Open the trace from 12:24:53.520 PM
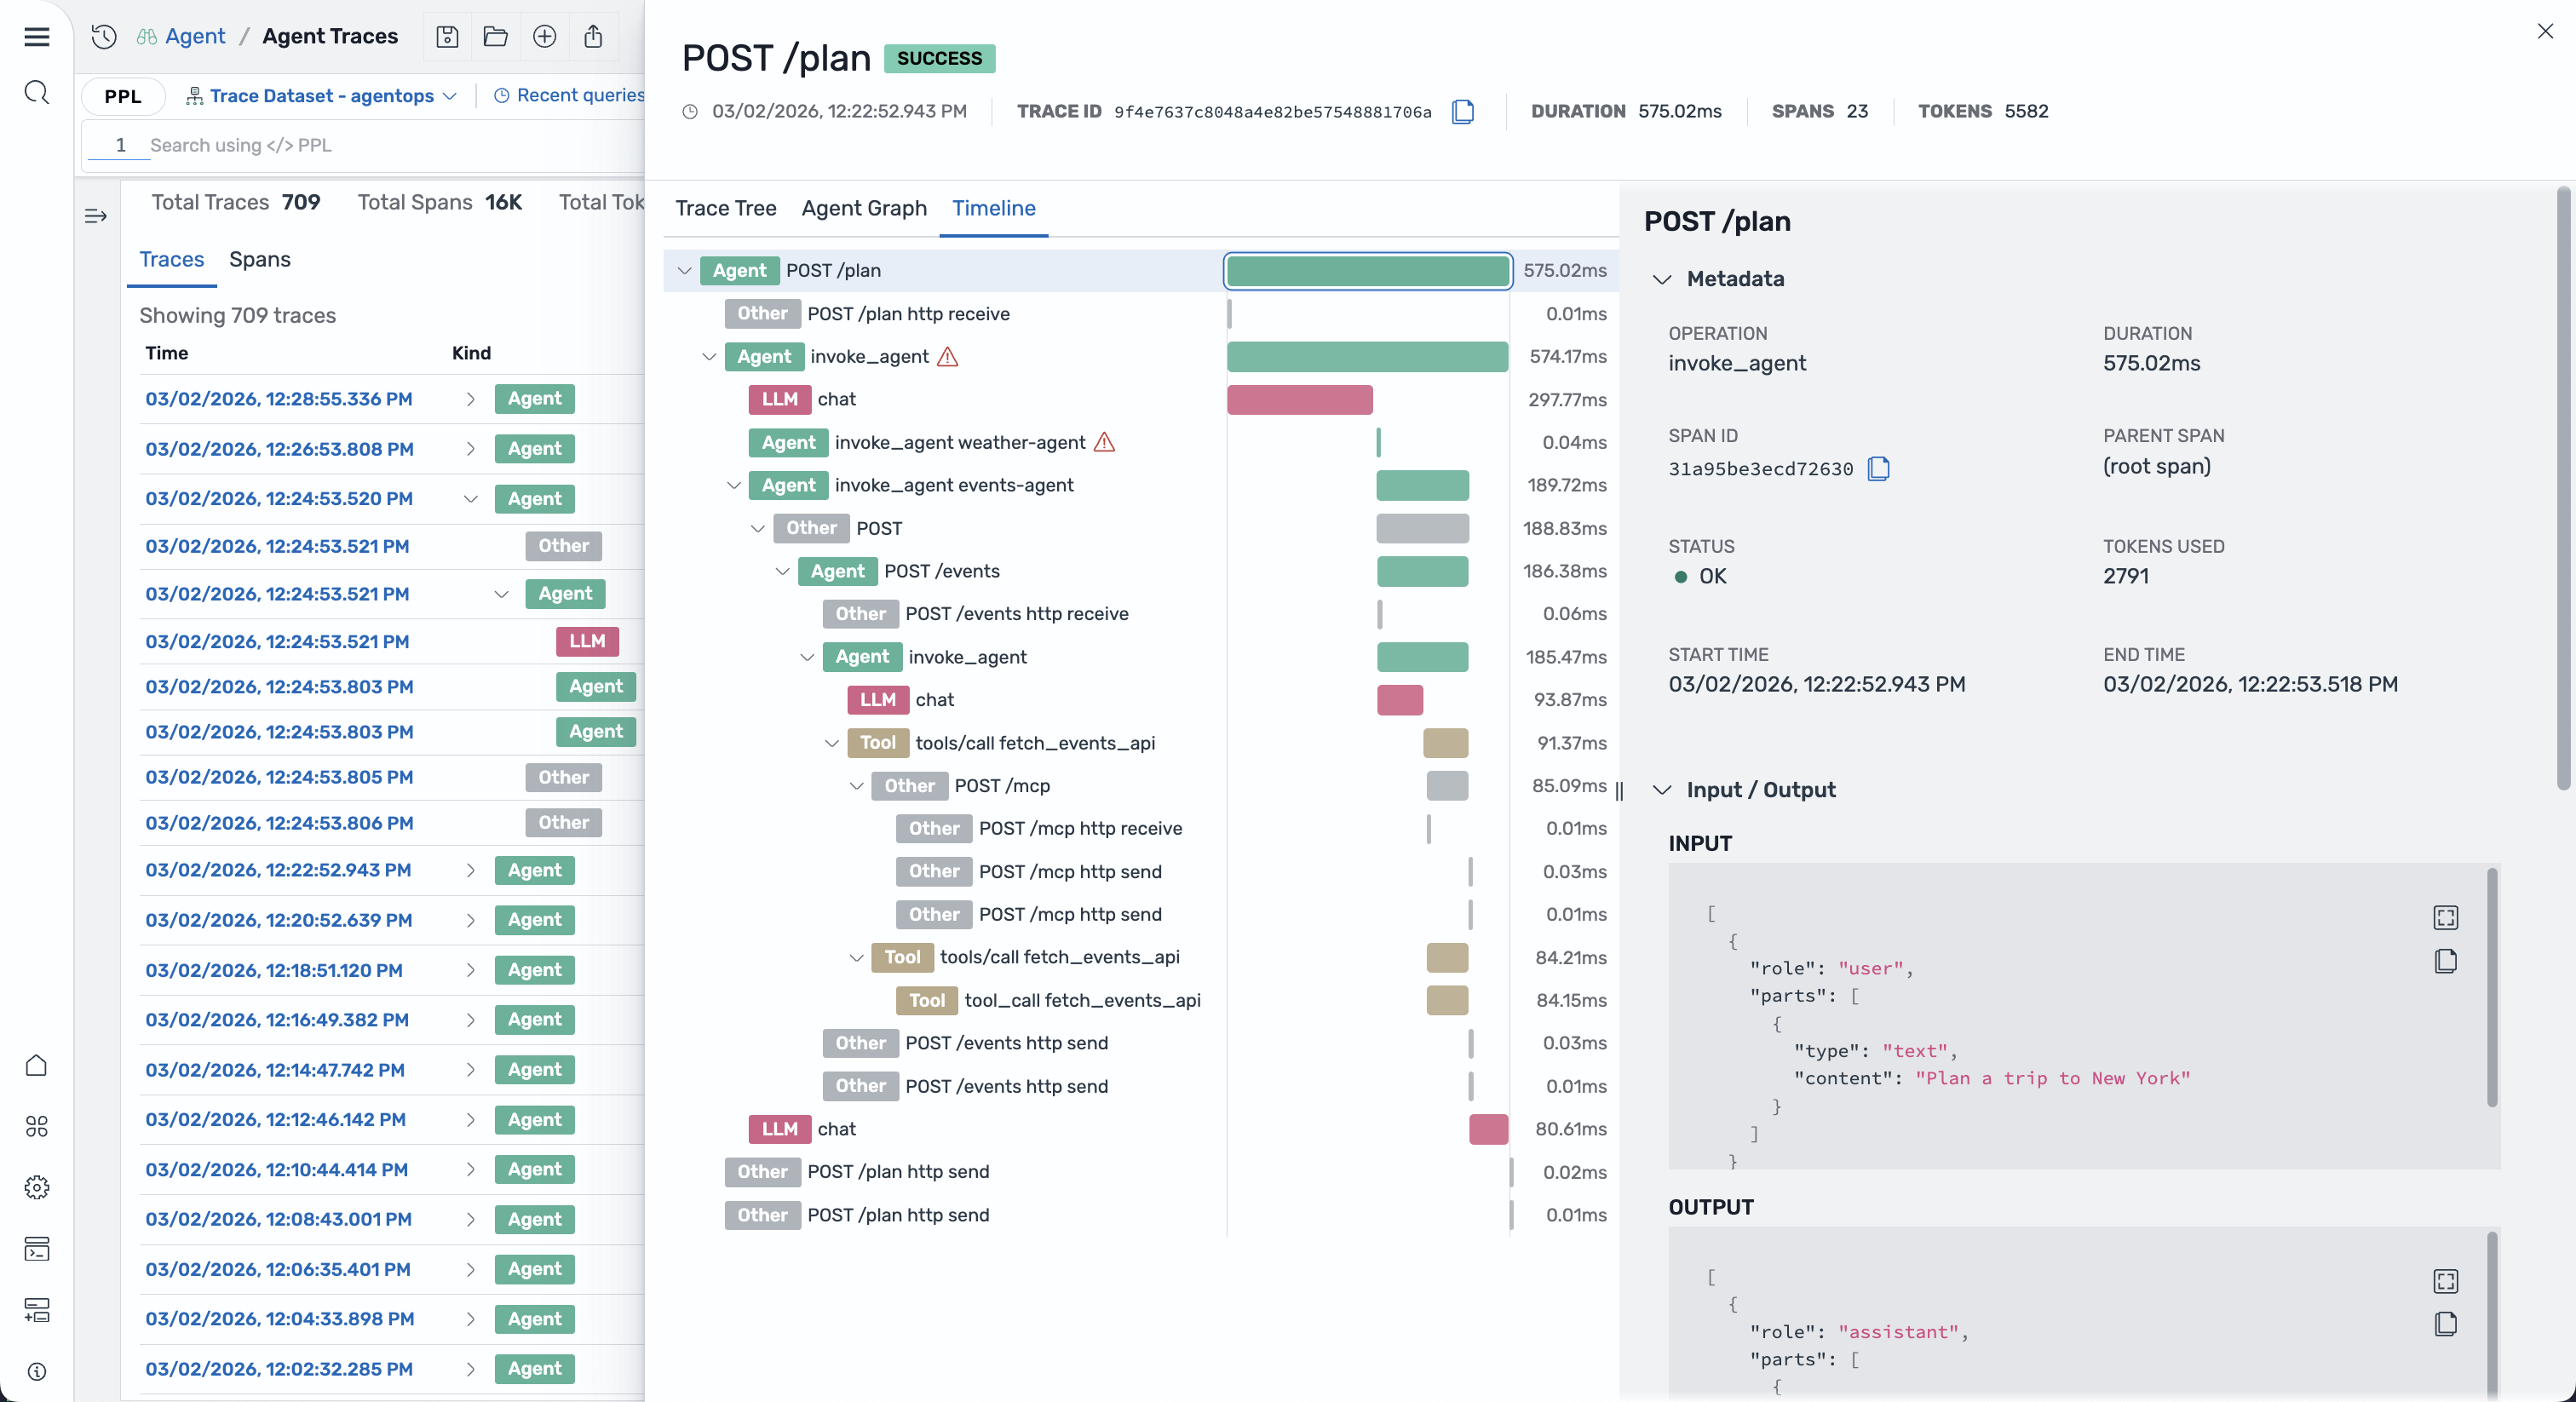 (x=278, y=498)
